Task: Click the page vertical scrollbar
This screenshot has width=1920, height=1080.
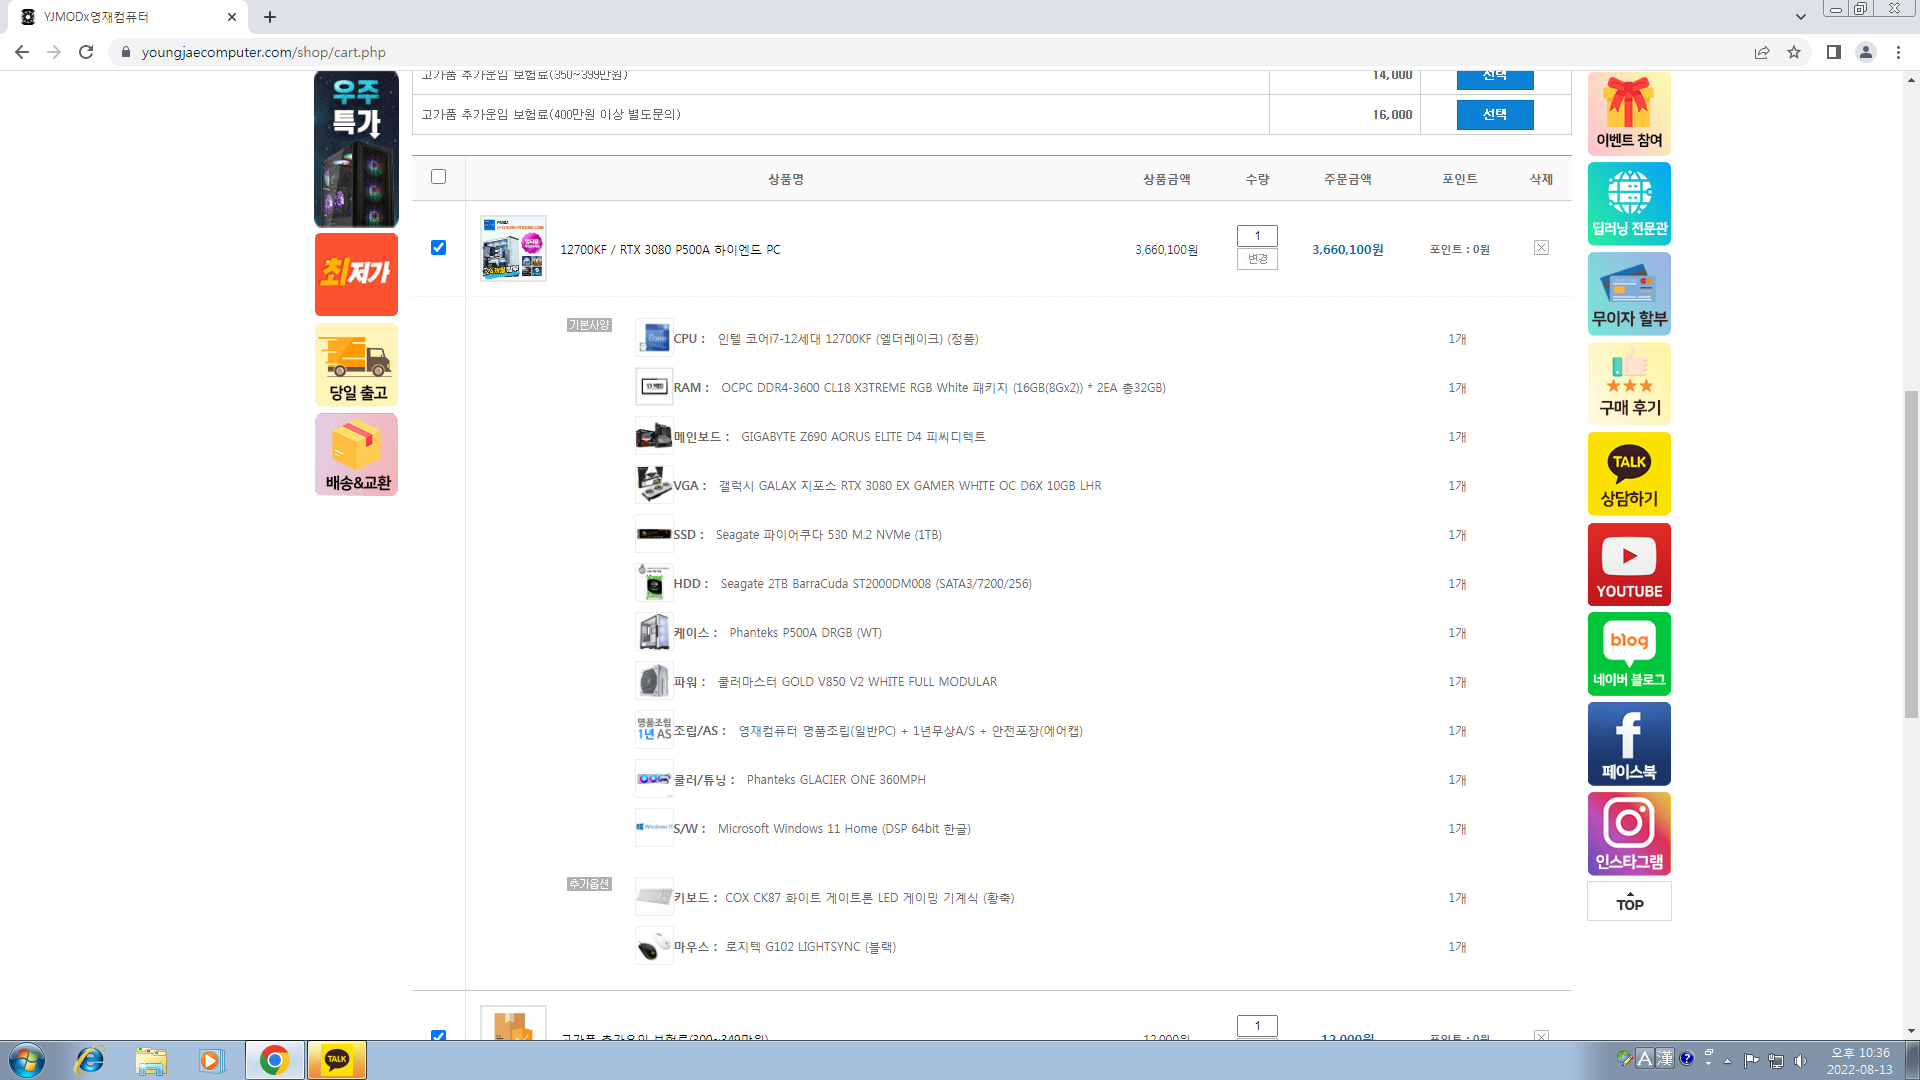Action: pyautogui.click(x=1911, y=555)
